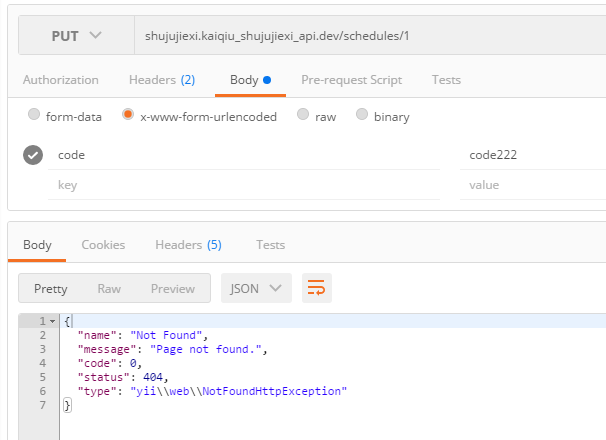Switch to response Cookies tab
606x440 pixels.
pos(103,244)
